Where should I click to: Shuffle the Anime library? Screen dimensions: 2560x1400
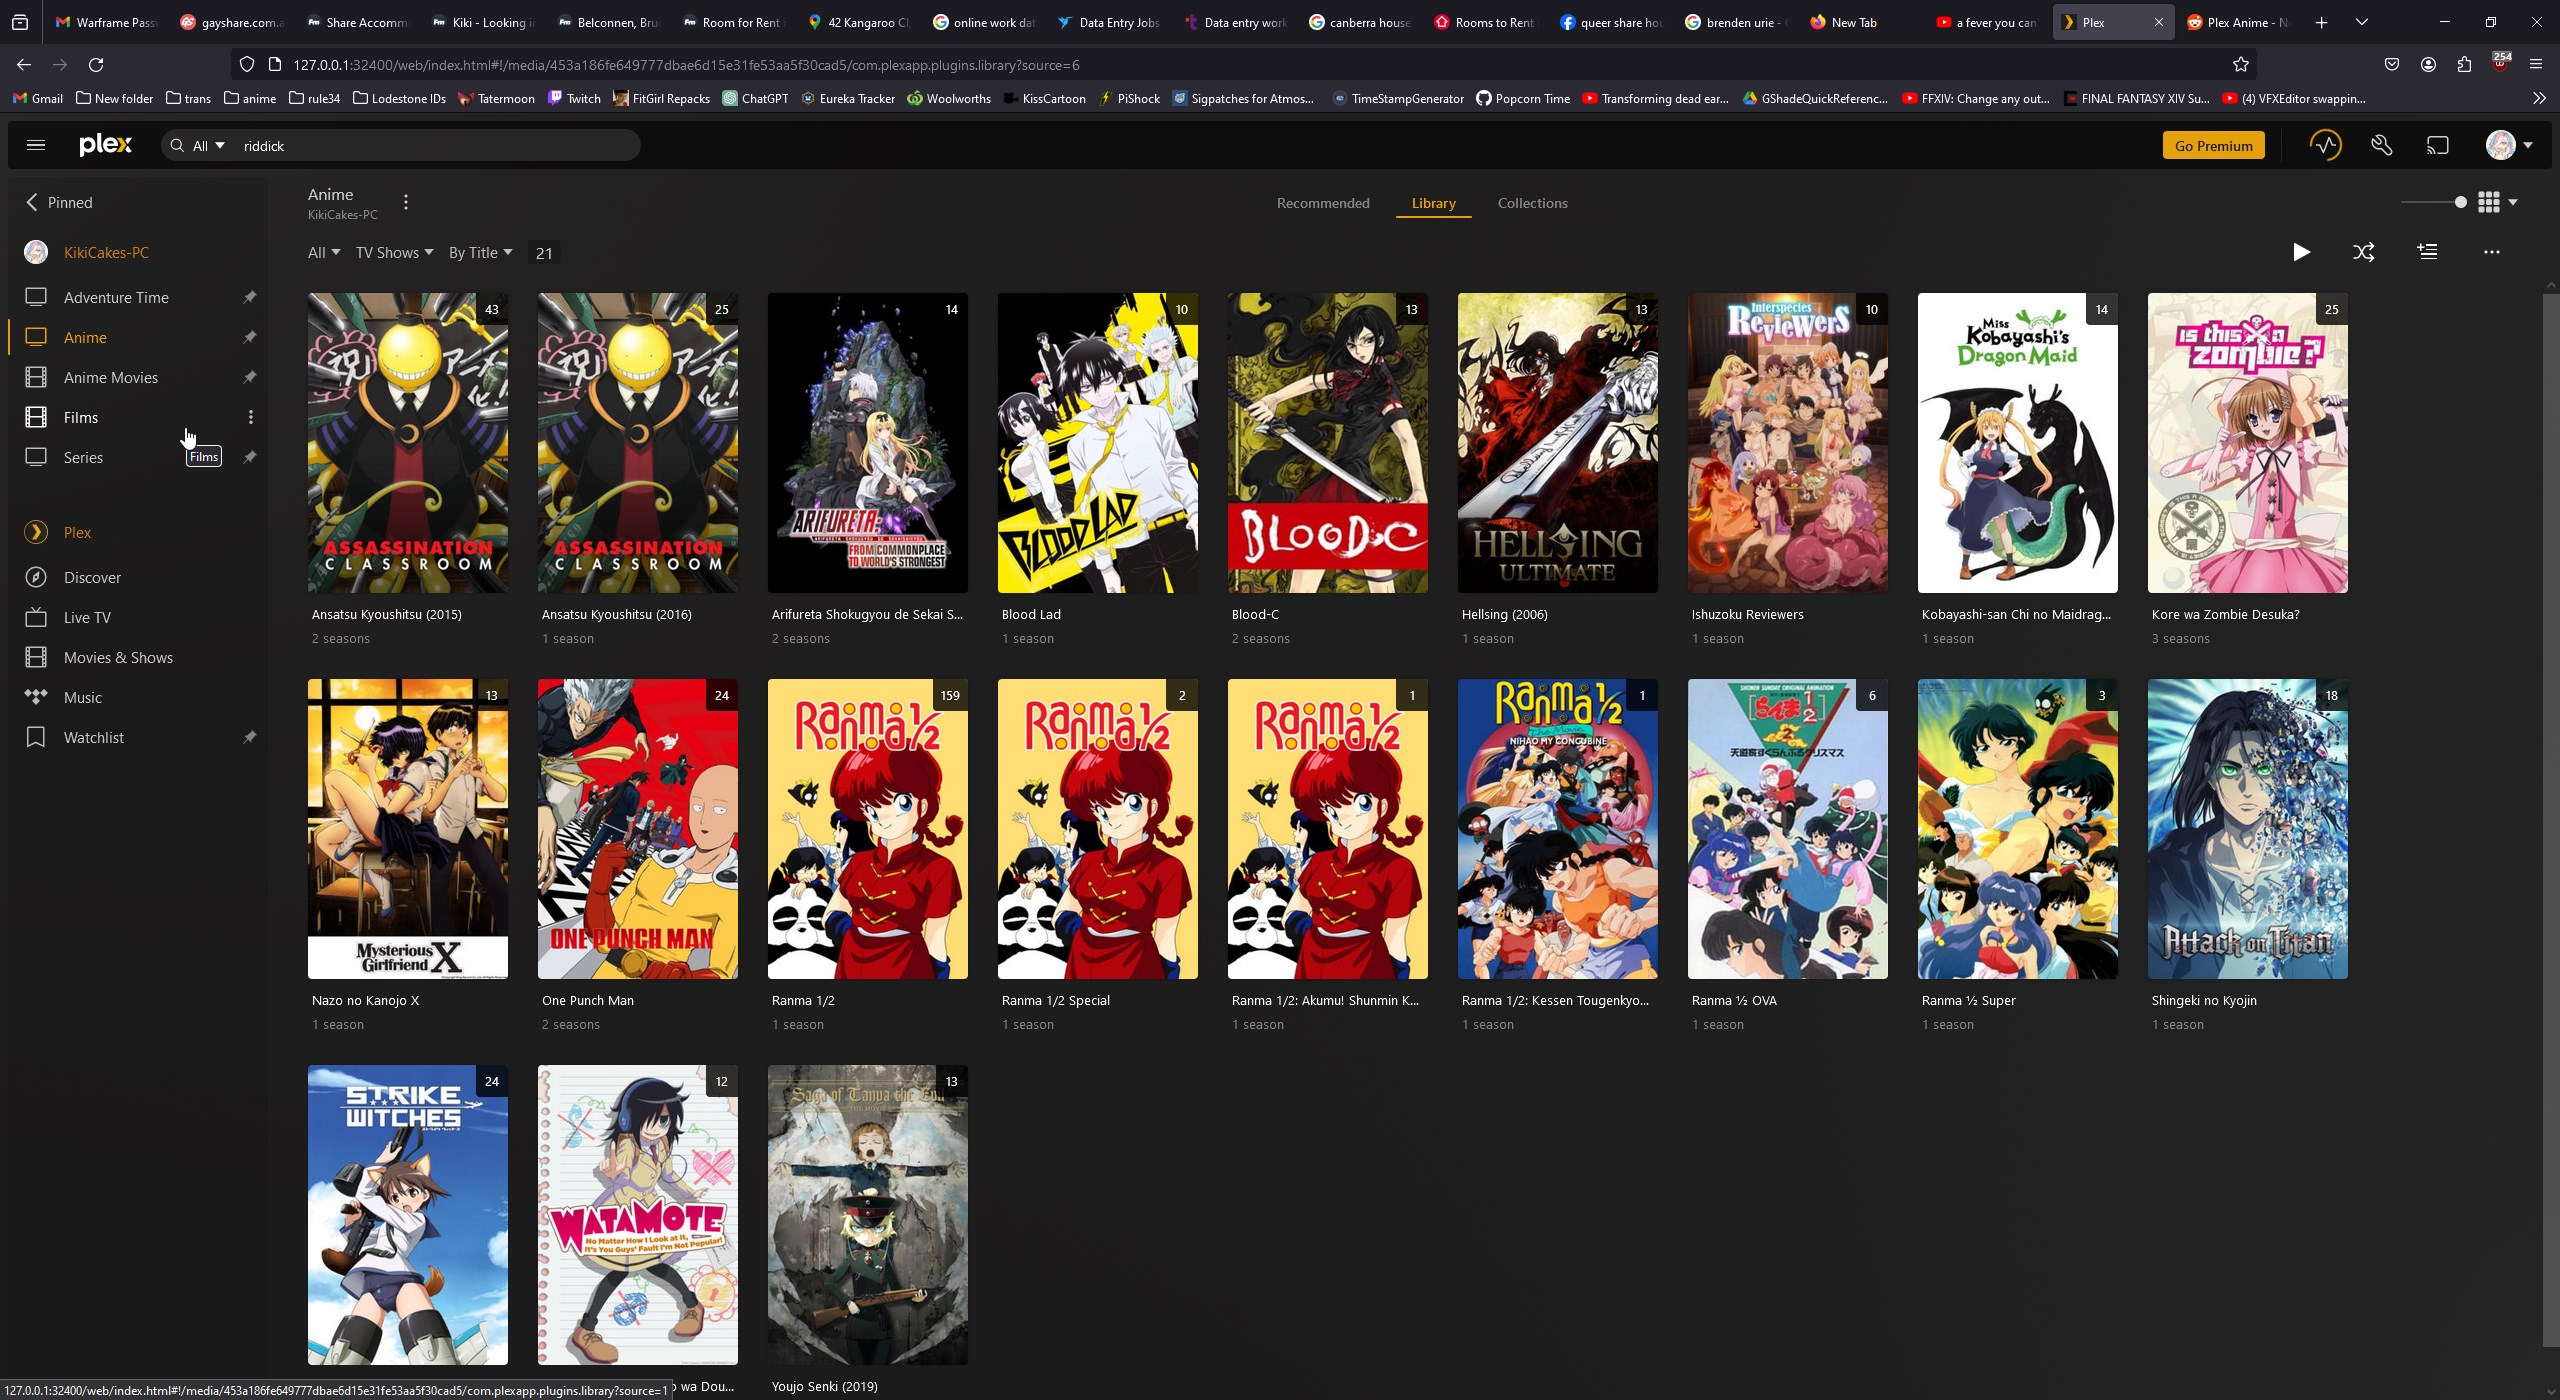pyautogui.click(x=2364, y=252)
